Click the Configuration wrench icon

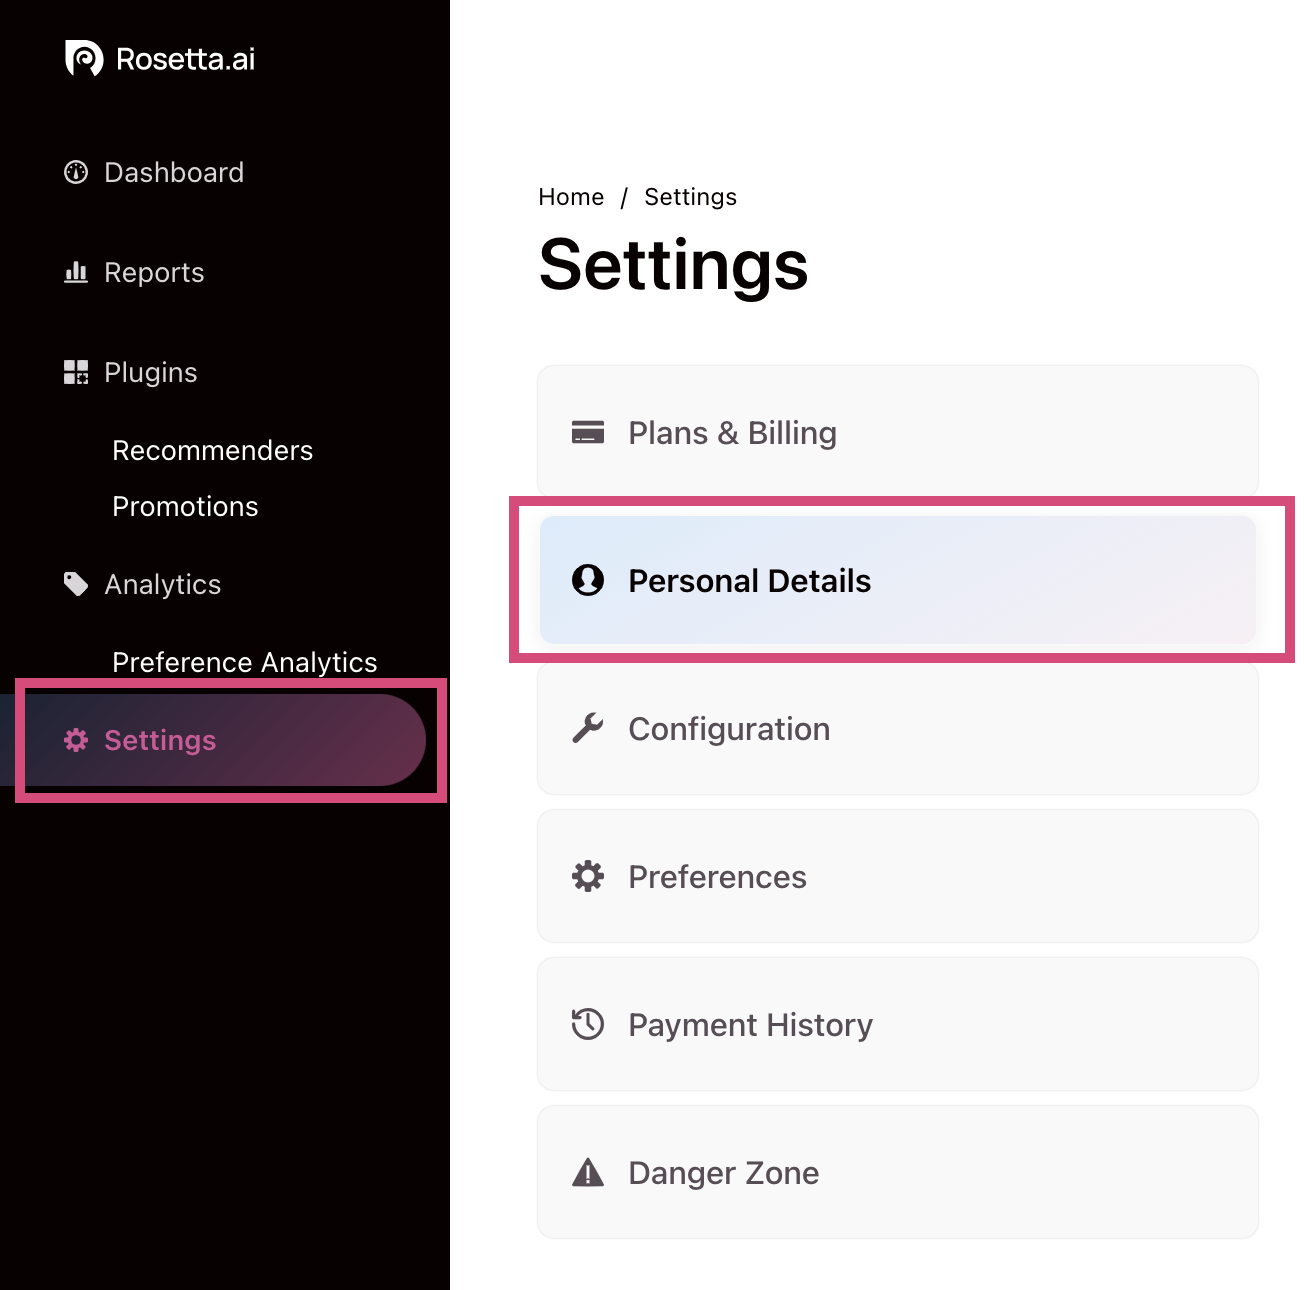(x=588, y=728)
